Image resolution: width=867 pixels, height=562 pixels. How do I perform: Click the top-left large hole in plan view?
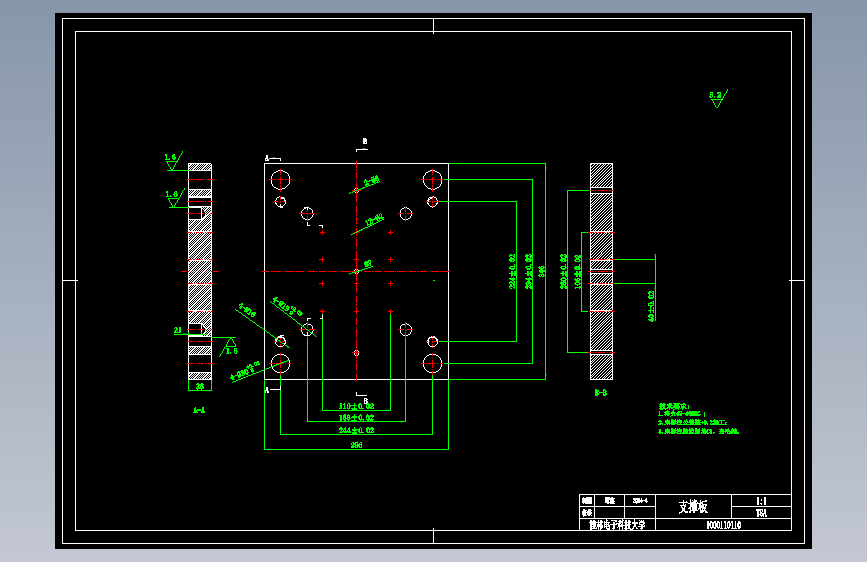coord(280,180)
